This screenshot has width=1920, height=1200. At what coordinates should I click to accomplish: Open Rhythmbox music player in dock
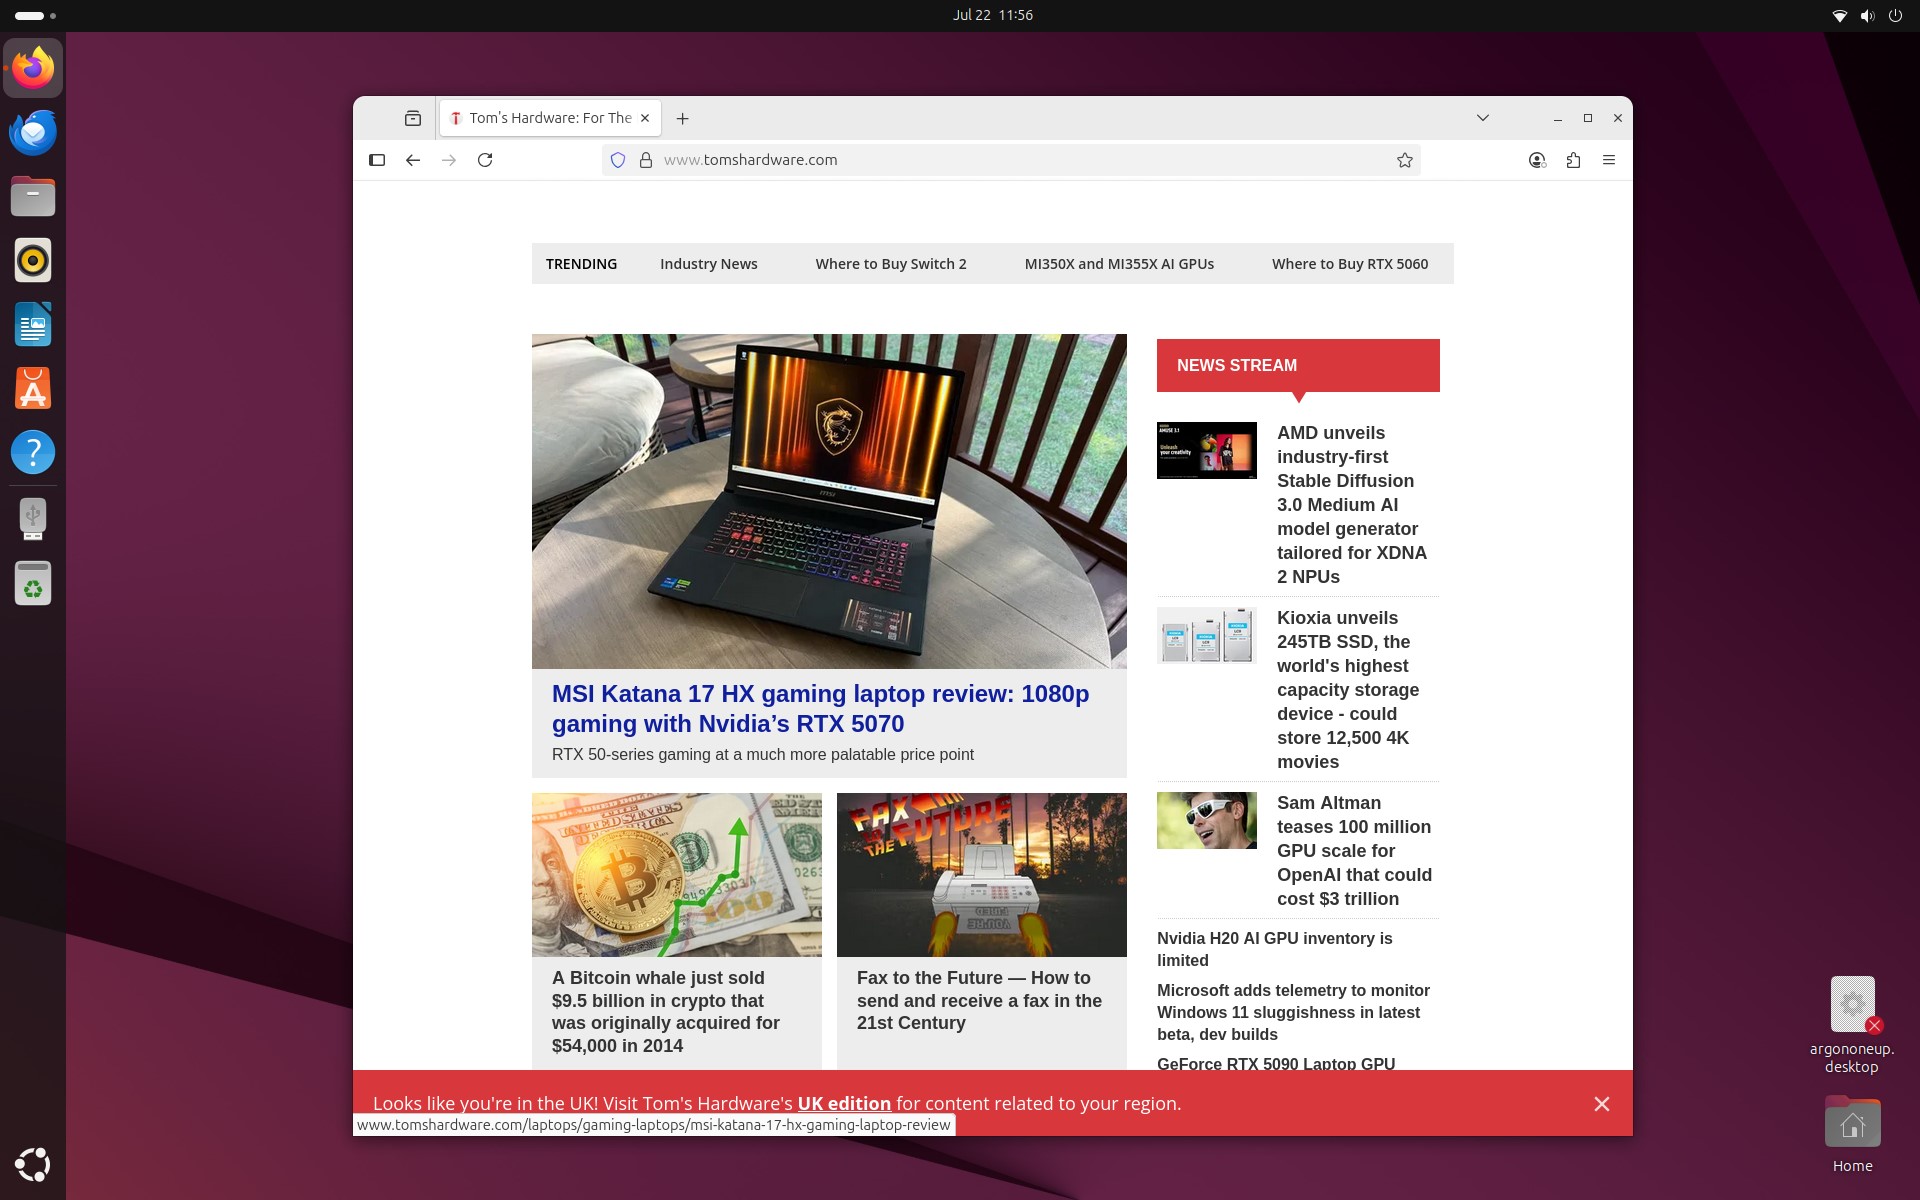(33, 260)
